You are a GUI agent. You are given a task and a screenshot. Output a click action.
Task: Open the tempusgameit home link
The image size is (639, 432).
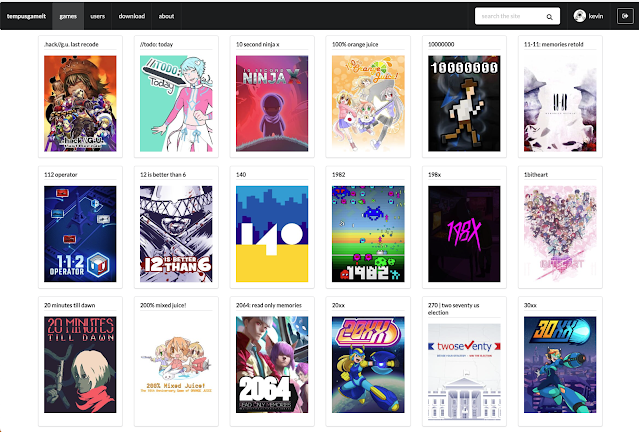click(x=26, y=16)
